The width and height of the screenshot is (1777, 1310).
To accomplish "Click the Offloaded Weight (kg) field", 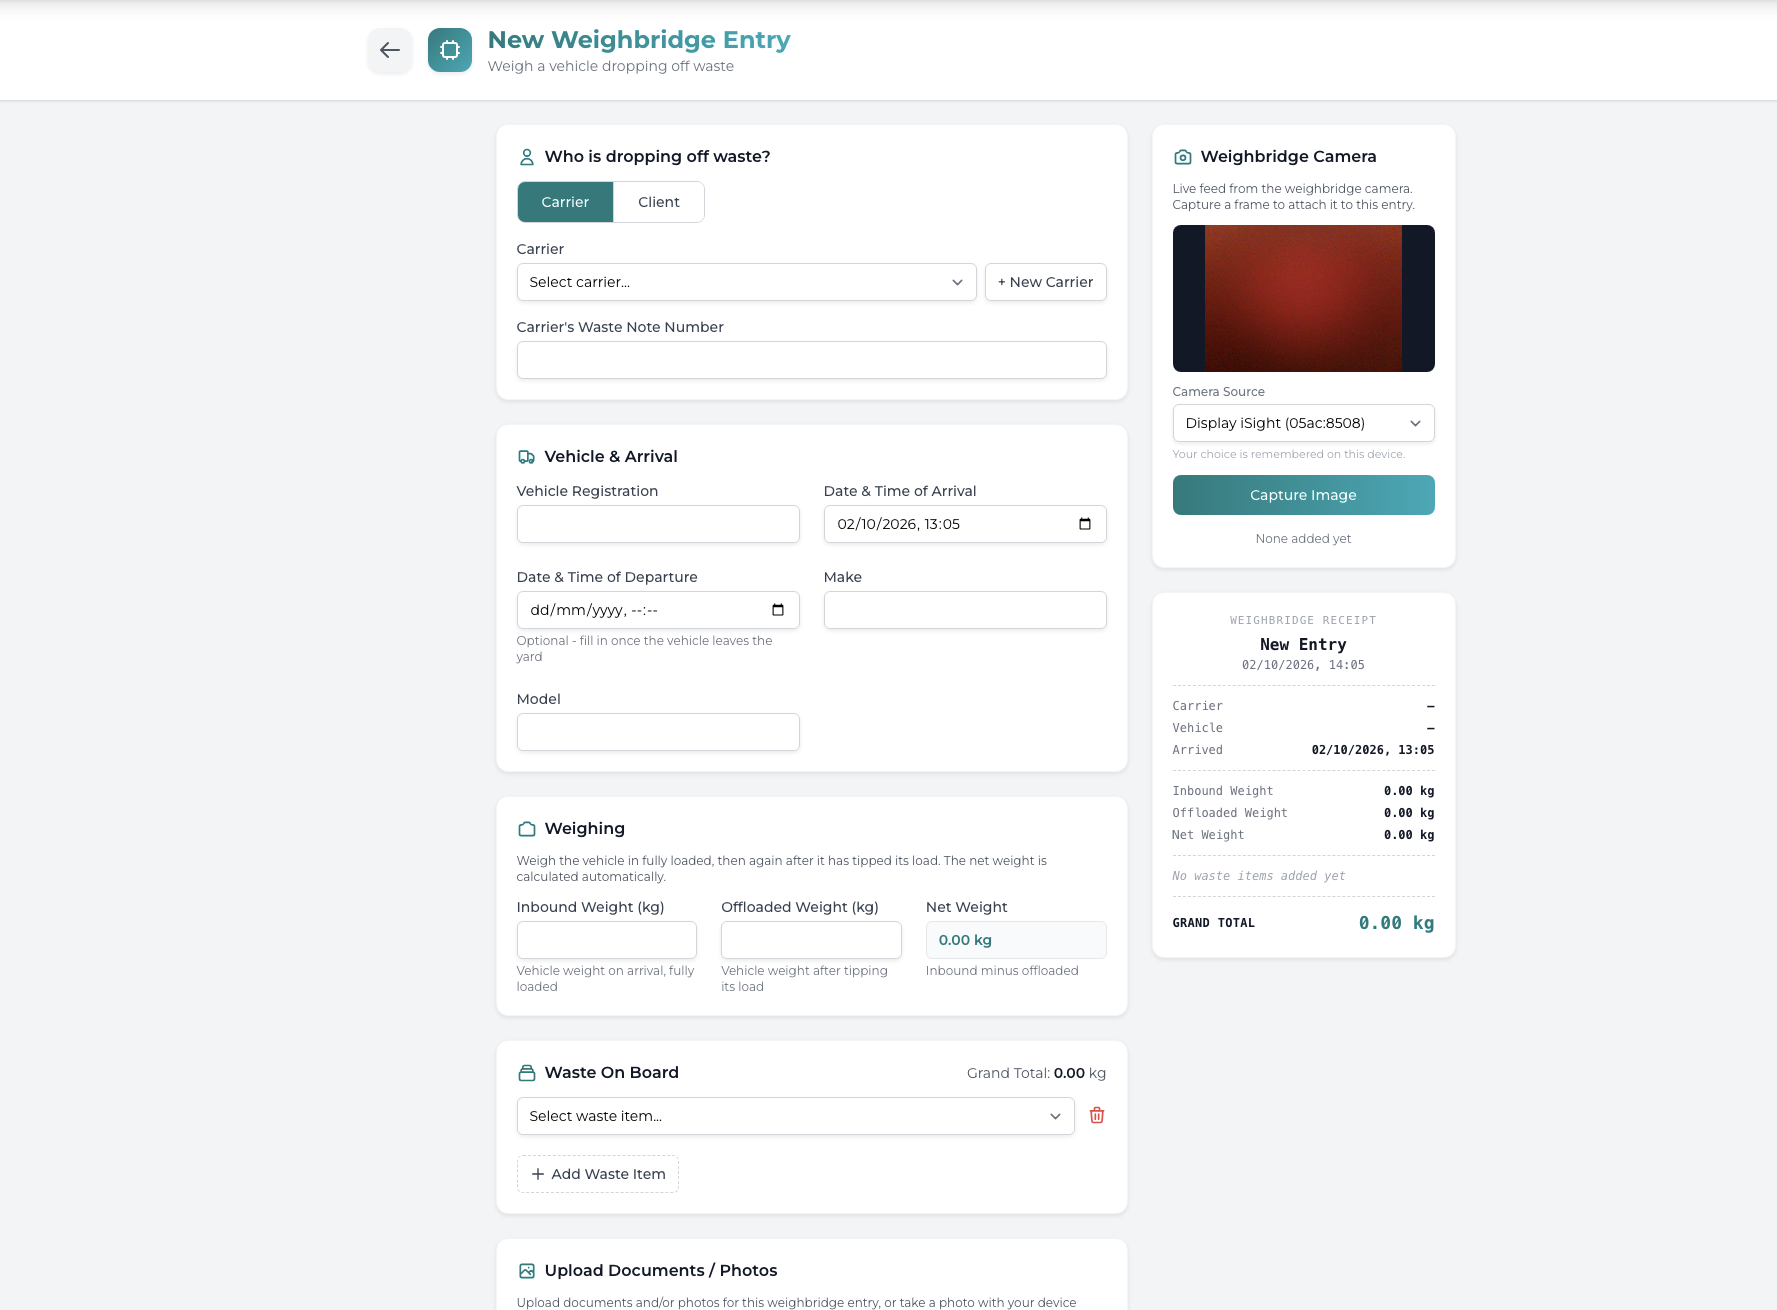I will (811, 940).
